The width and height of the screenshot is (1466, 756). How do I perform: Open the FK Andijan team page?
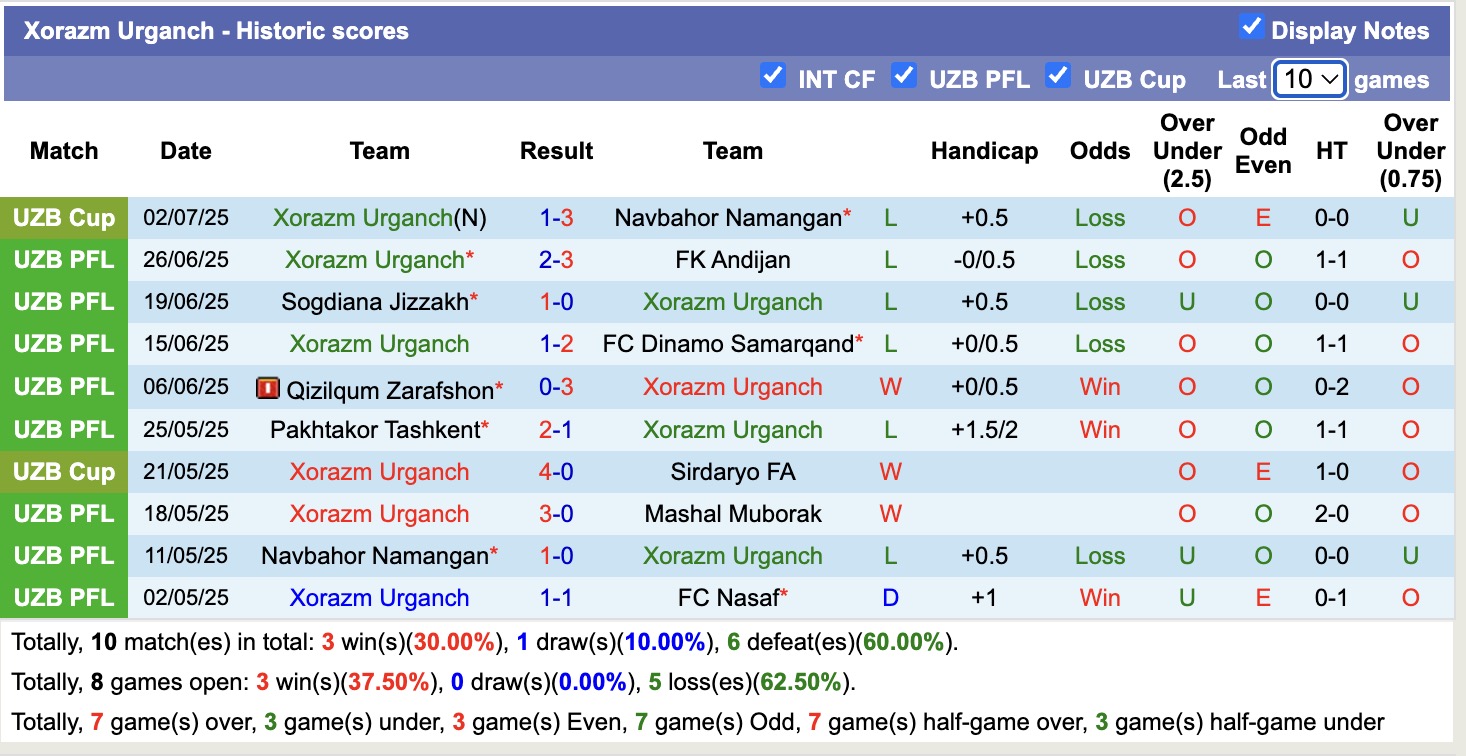click(732, 259)
